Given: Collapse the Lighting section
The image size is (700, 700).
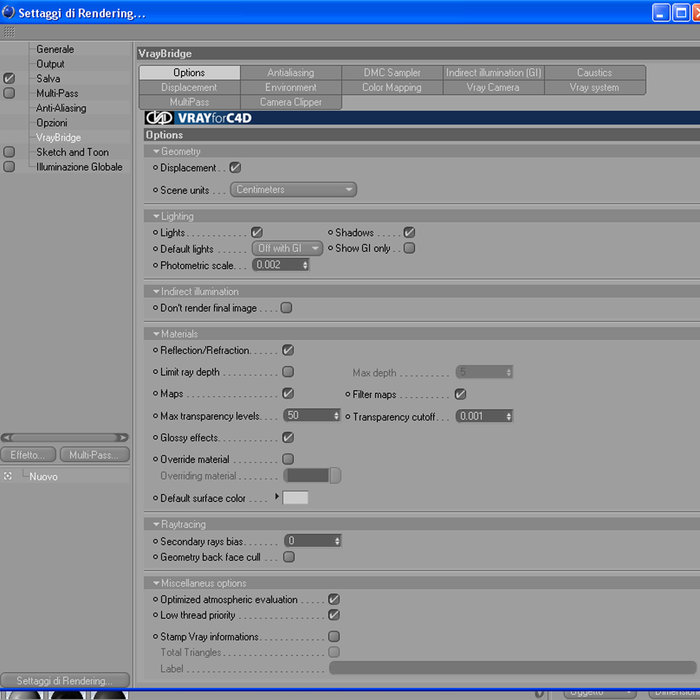Looking at the screenshot, I should click(156, 216).
